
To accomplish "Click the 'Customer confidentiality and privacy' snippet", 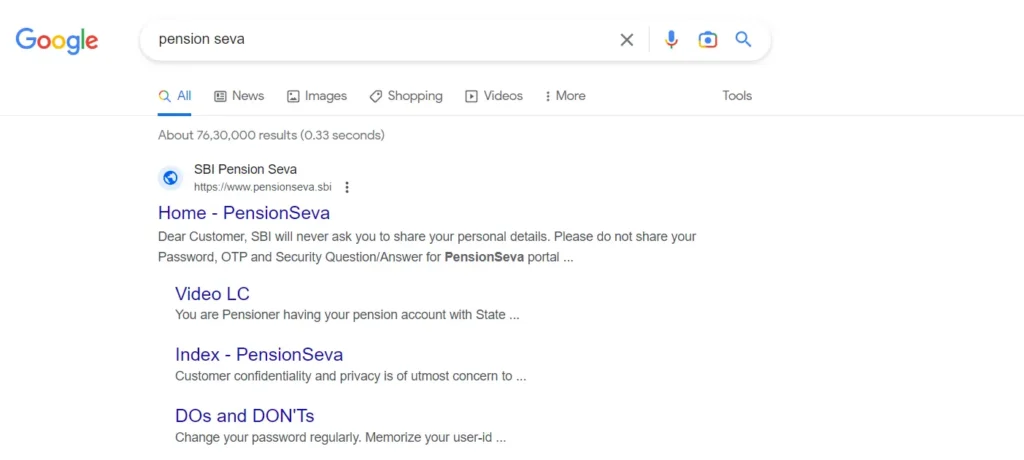I will [351, 376].
